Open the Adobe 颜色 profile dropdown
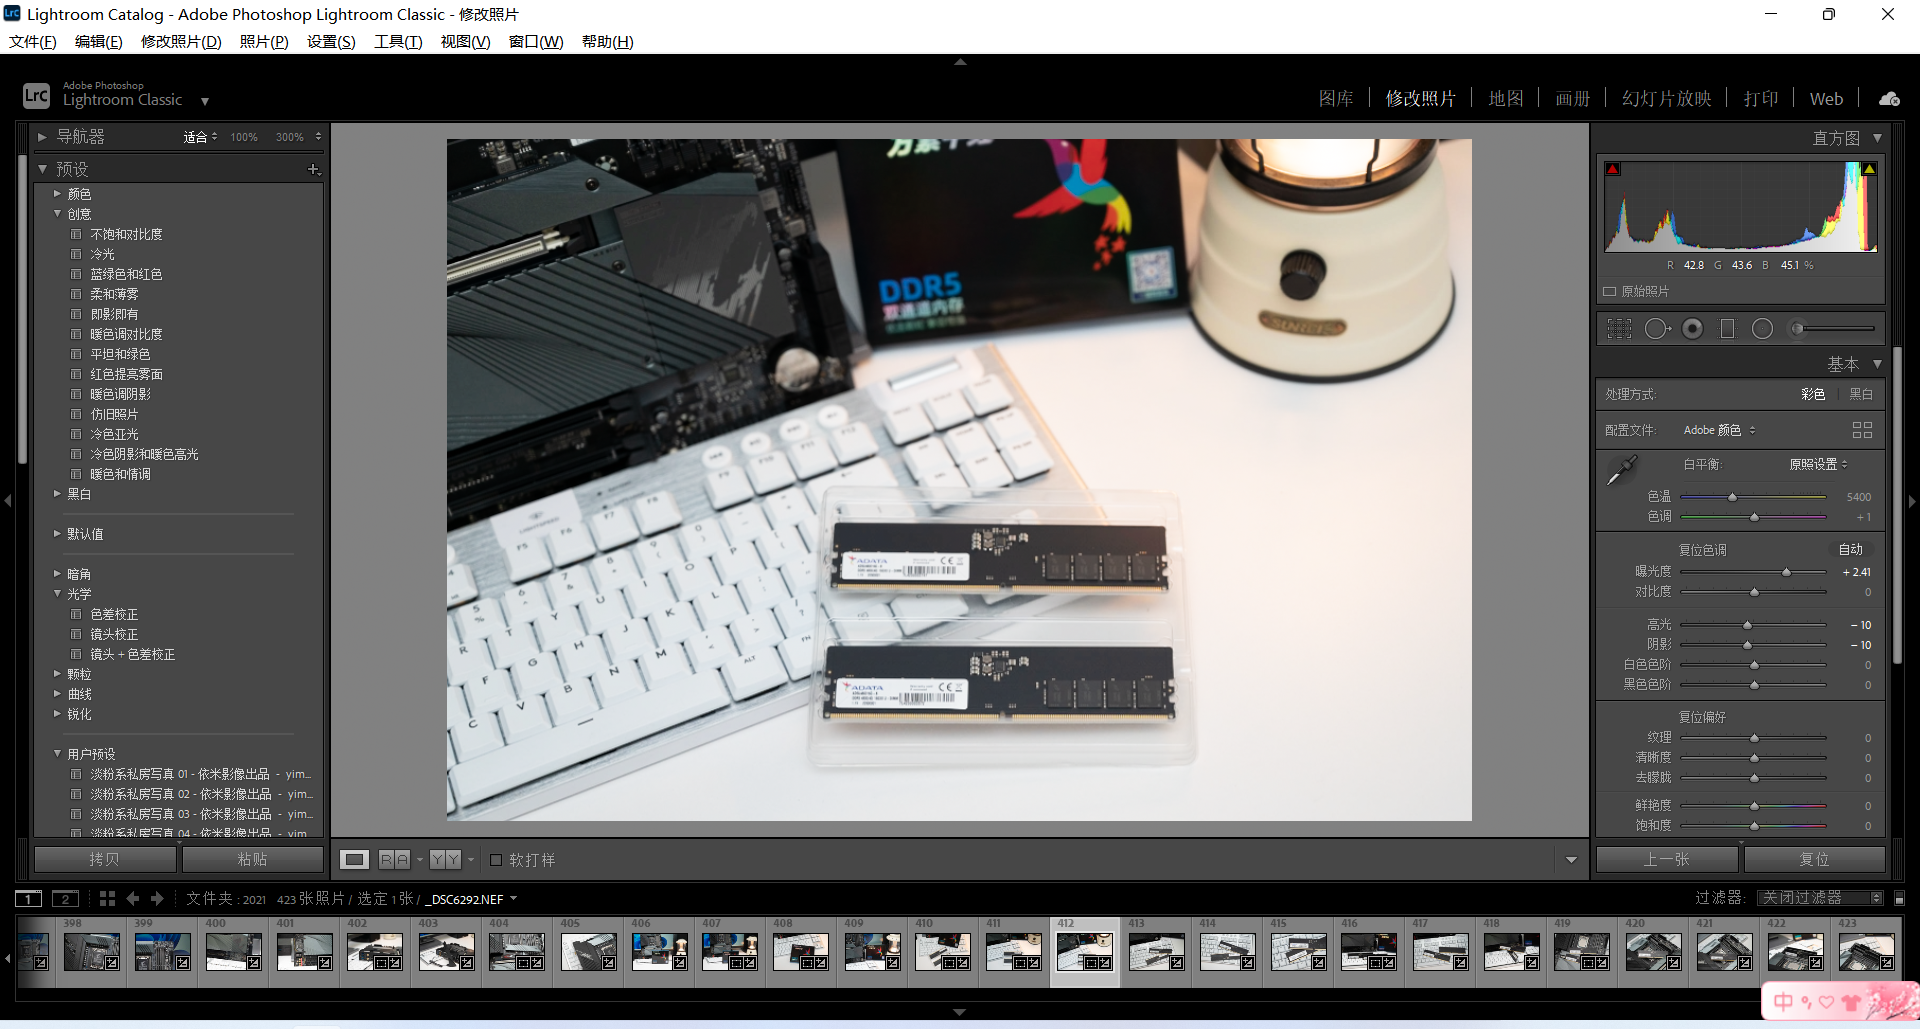1920x1029 pixels. (1719, 430)
